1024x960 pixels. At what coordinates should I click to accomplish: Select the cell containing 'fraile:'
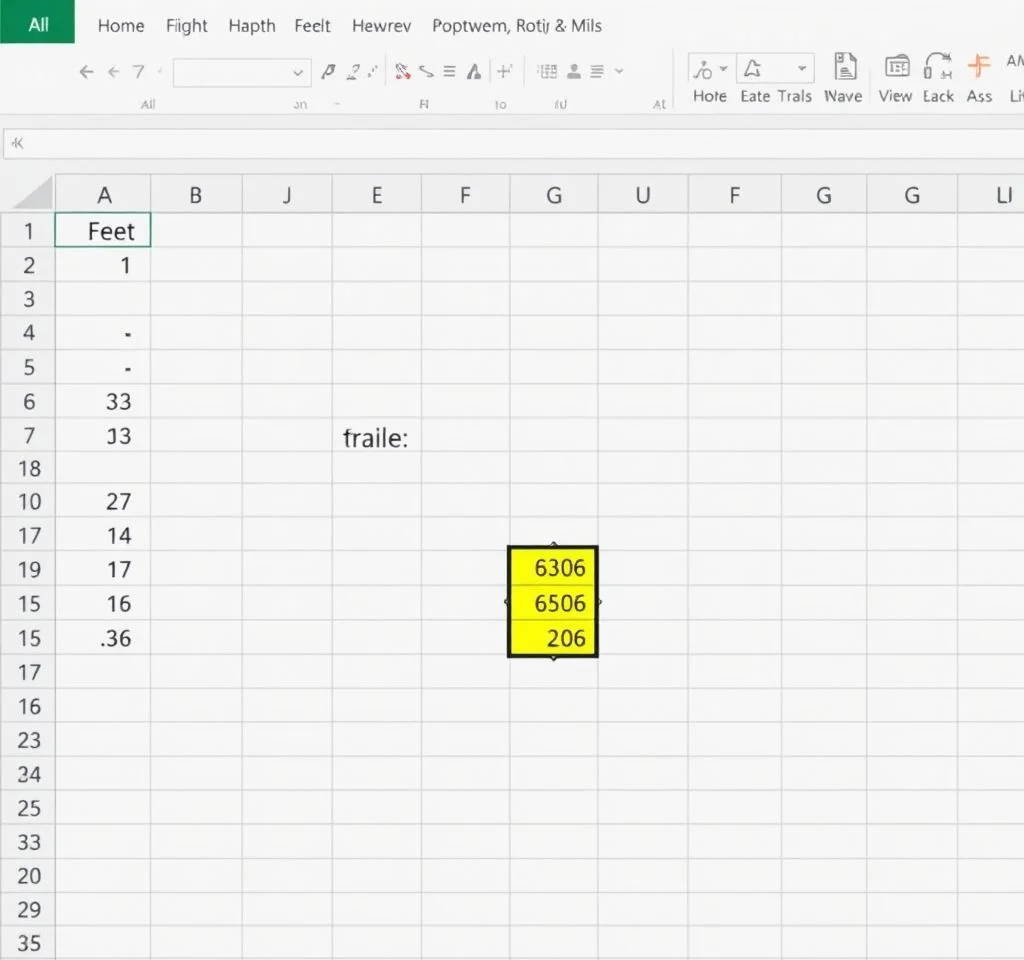point(376,438)
